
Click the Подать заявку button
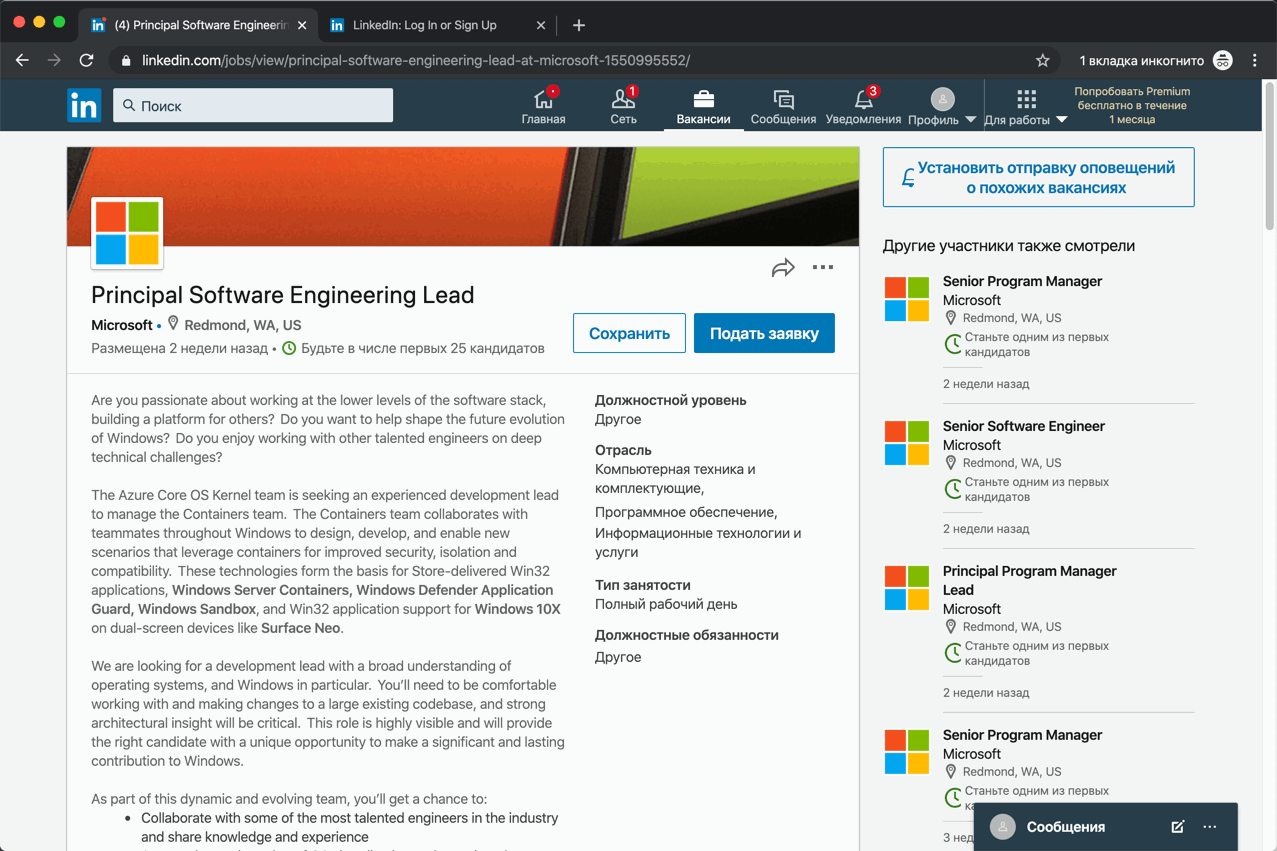pyautogui.click(x=764, y=333)
